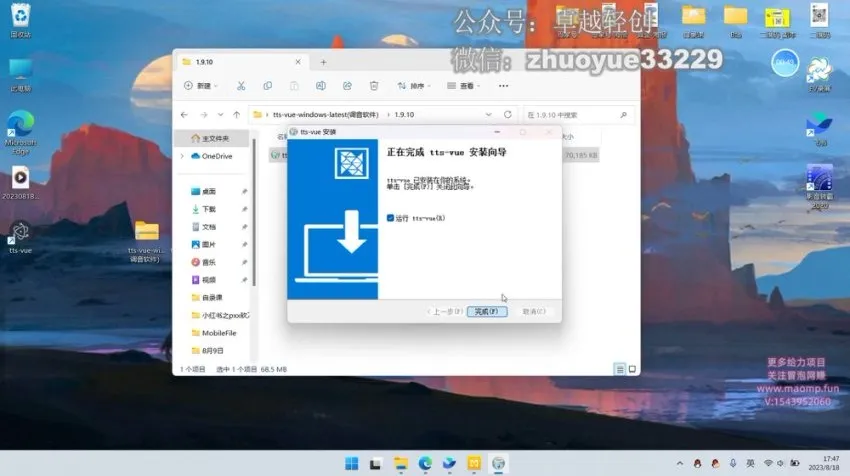Click the refresh icon beside the address bar

[x=508, y=115]
